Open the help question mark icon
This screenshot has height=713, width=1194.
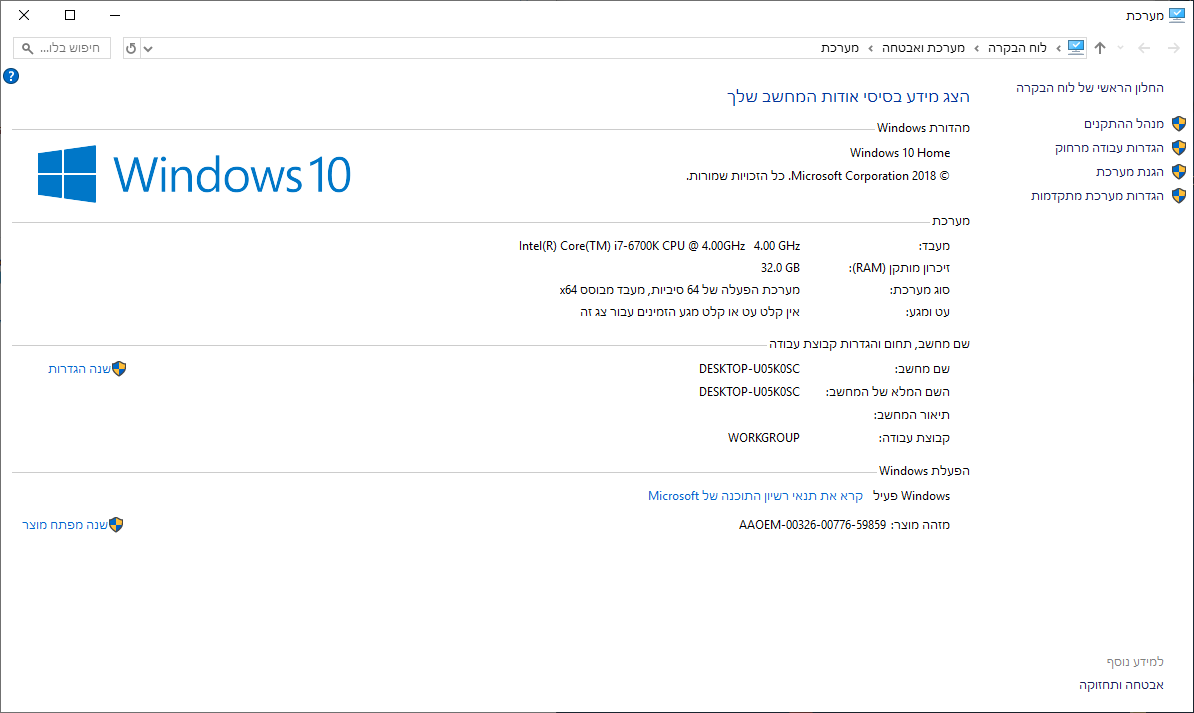coord(11,76)
